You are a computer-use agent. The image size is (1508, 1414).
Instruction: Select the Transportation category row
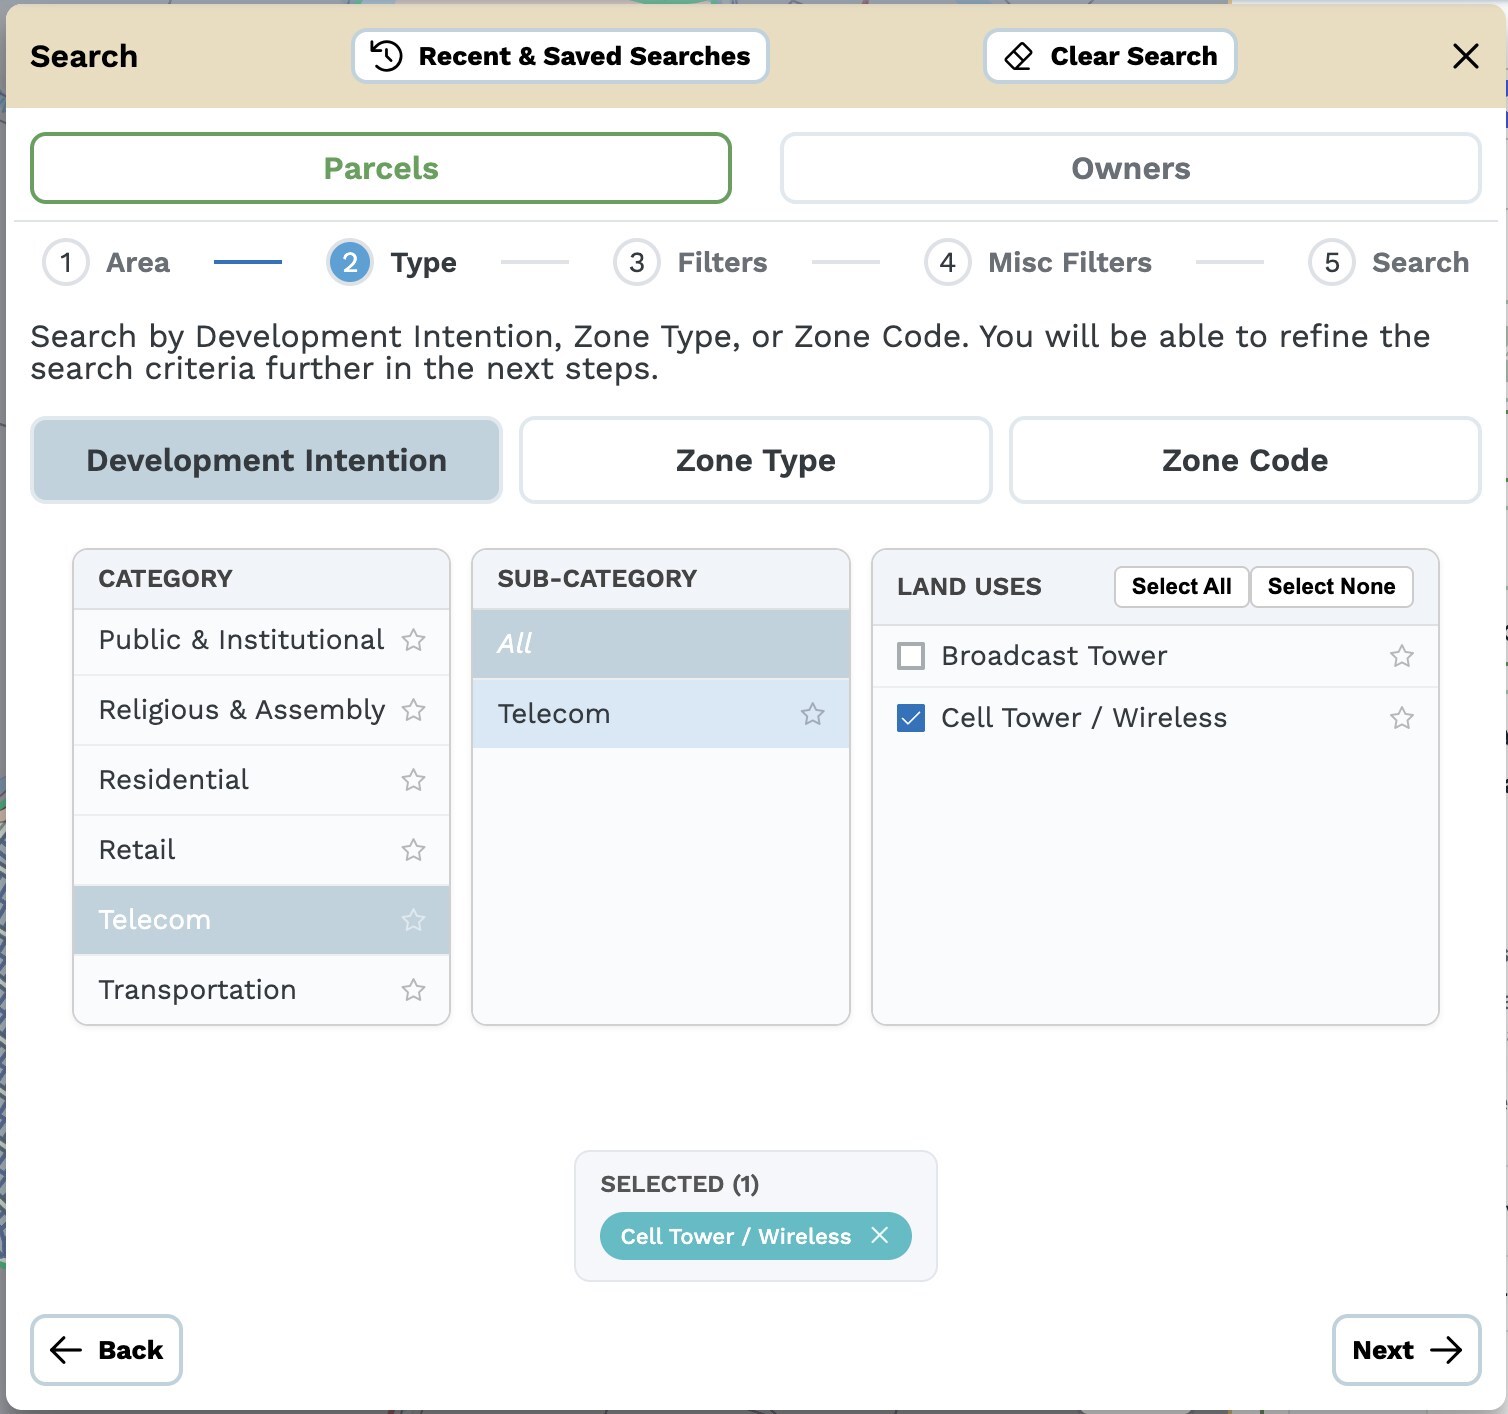pyautogui.click(x=198, y=990)
